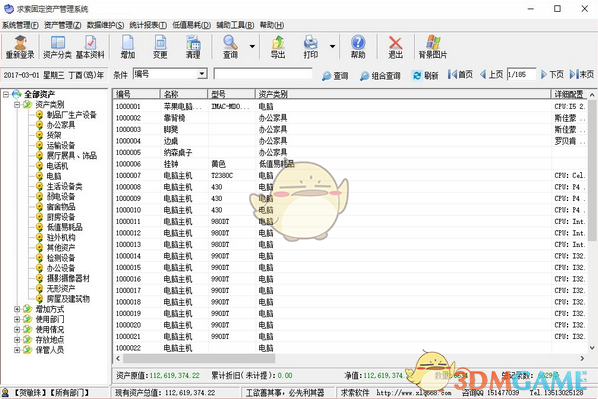The height and width of the screenshot is (399, 598).
Task: Click the horizontal scrollbar thumb under the table
Action: 199,359
